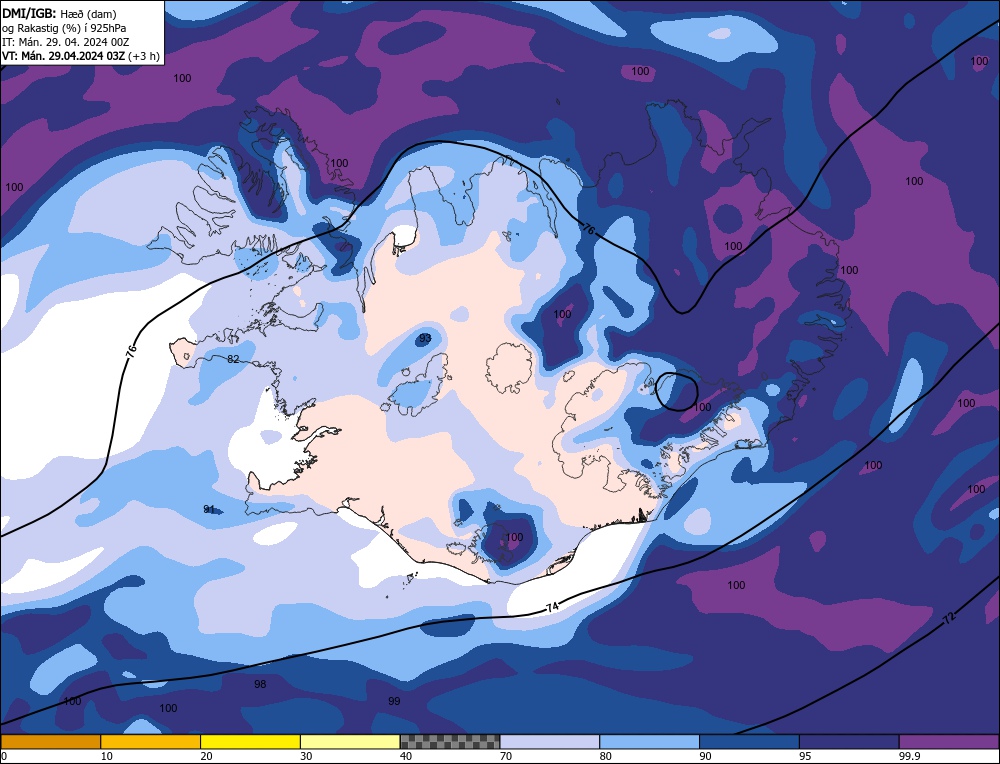1000x764 pixels.
Task: Click the '90' legend scale number
Action: tap(705, 756)
